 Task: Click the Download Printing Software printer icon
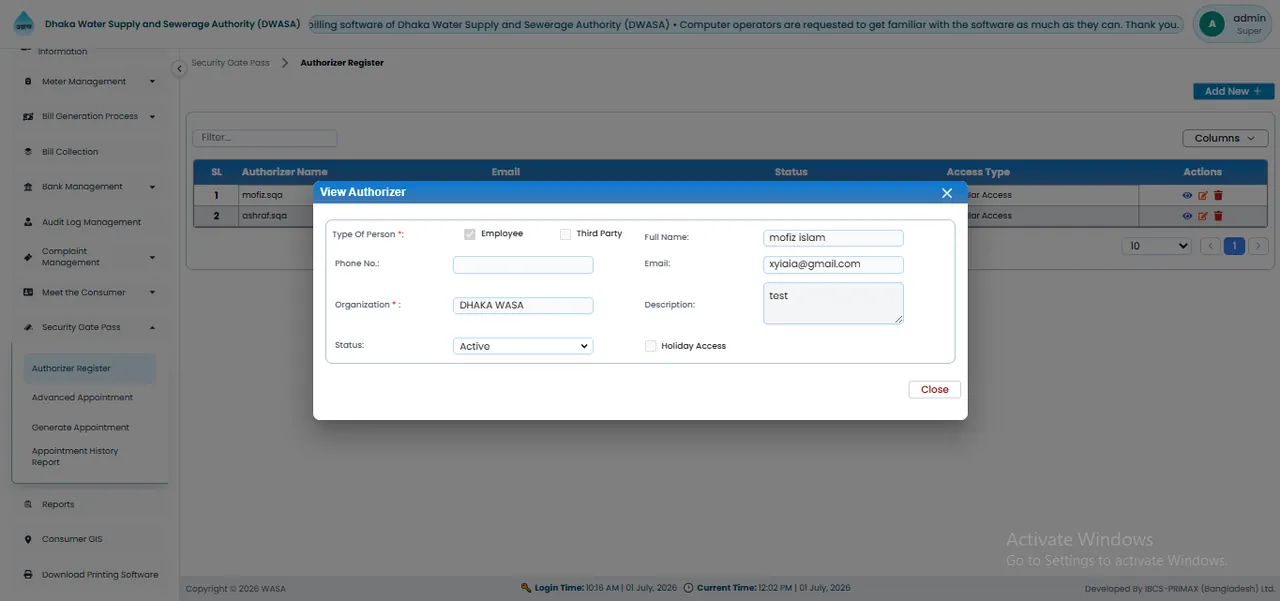pyautogui.click(x=28, y=575)
